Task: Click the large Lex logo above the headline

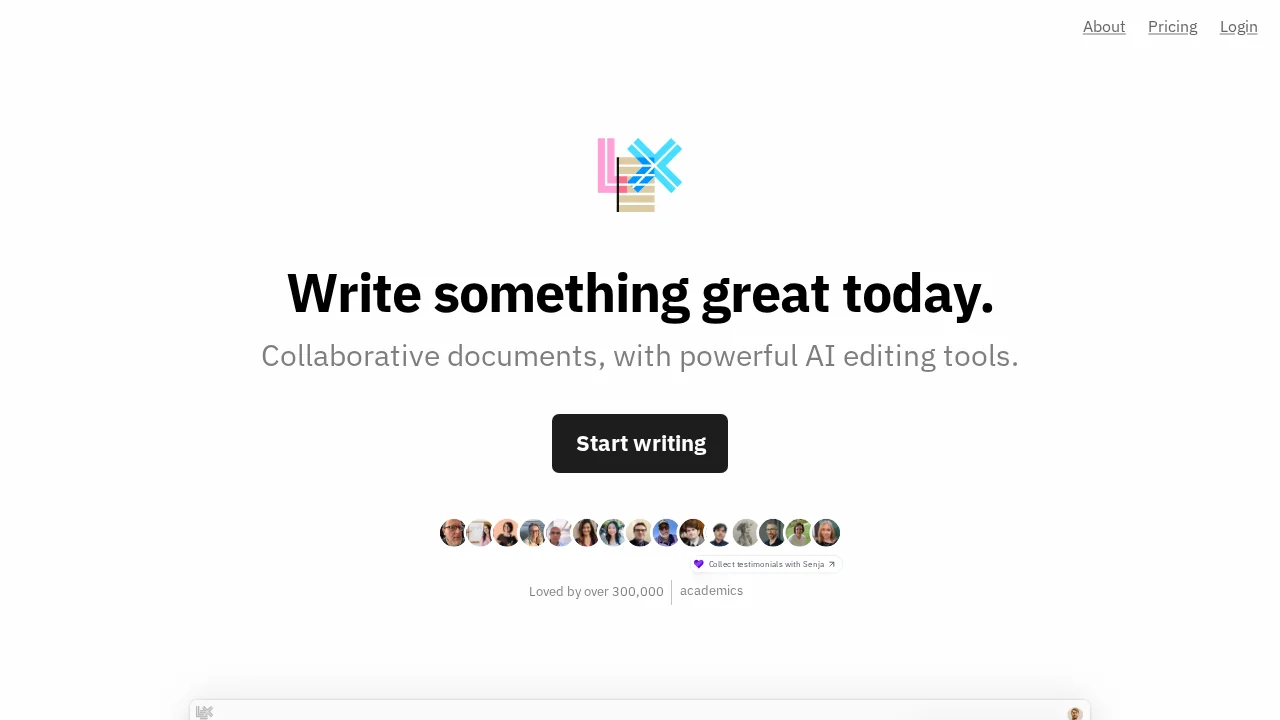Action: pyautogui.click(x=640, y=175)
